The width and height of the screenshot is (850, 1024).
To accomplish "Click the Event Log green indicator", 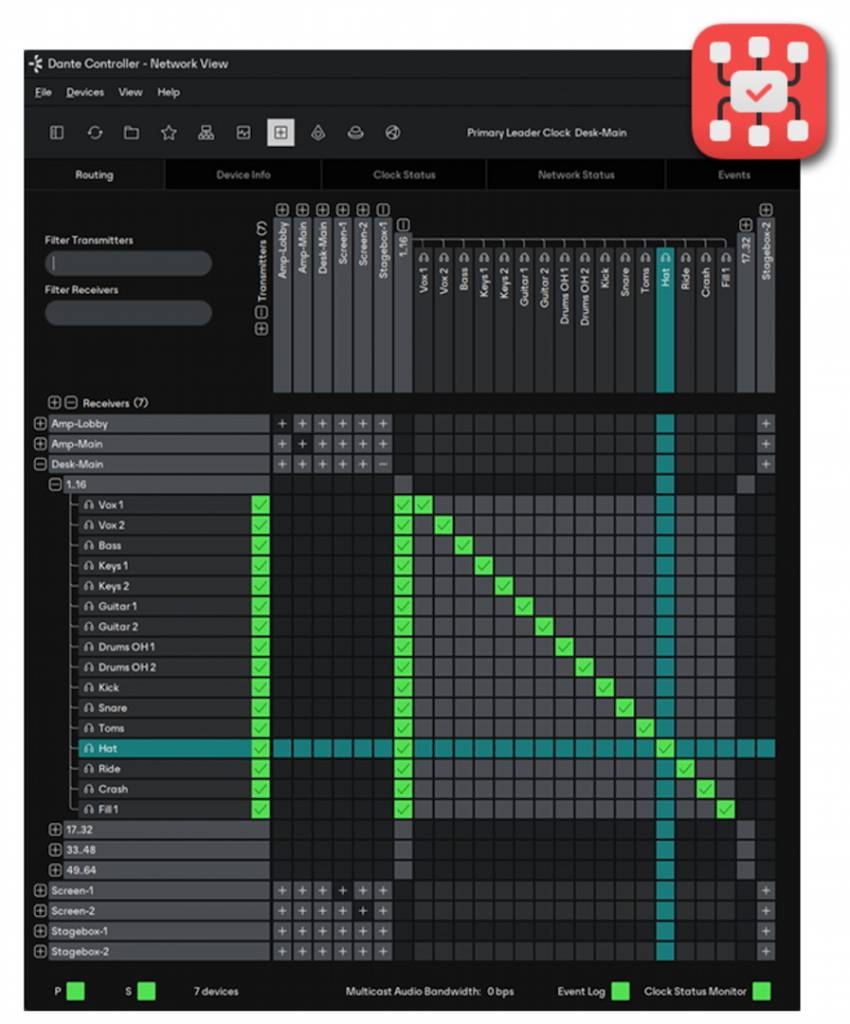I will coord(620,991).
